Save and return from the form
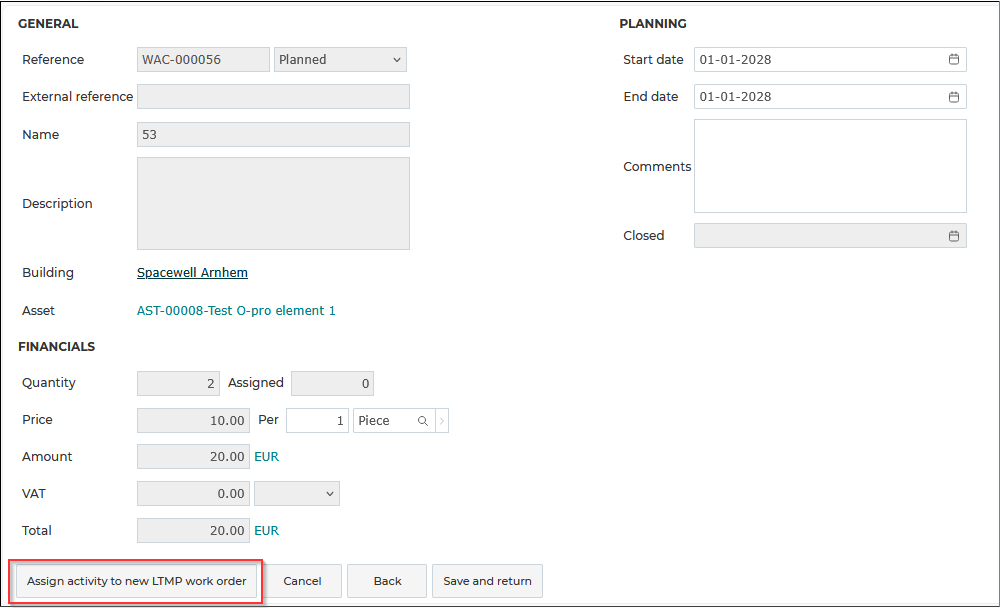Screen dimensions: 1000x608 487,581
